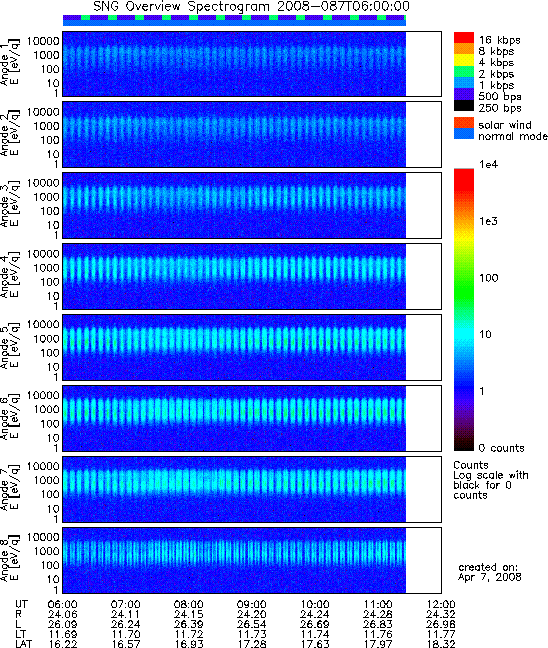
Task: Click the LAT value '18.32'
Action: (x=441, y=644)
